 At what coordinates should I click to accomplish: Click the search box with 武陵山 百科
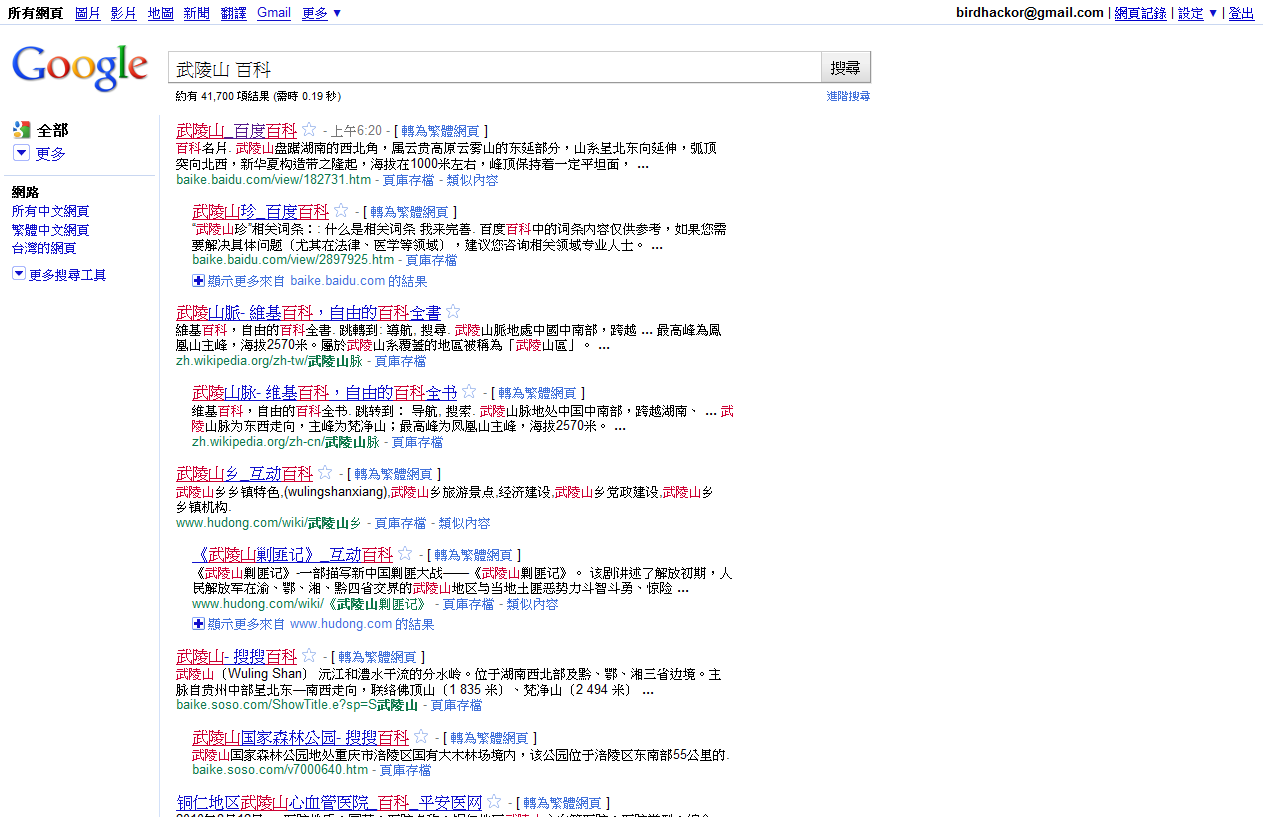click(494, 68)
